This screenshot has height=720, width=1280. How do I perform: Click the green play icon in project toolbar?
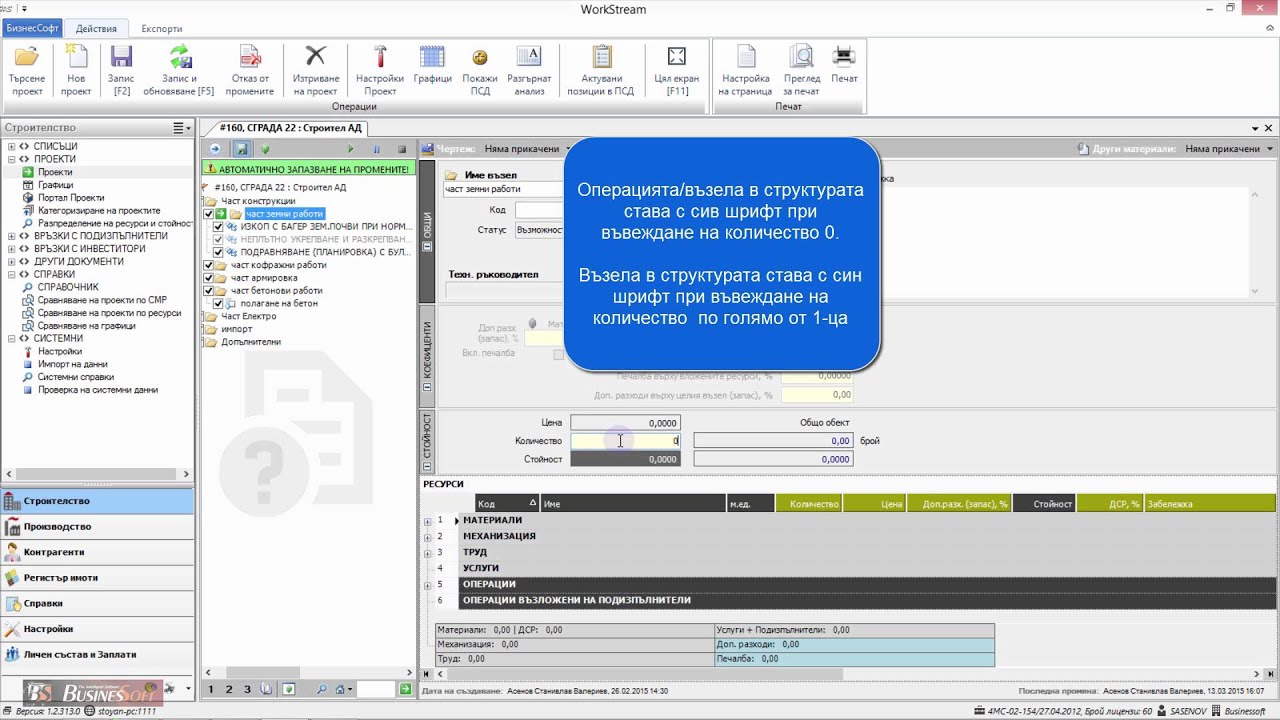pyautogui.click(x=351, y=149)
